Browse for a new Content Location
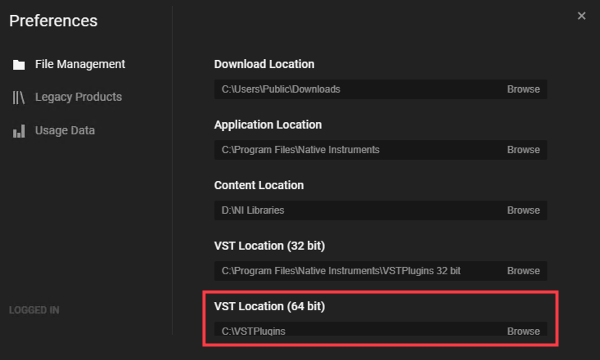600x360 pixels. click(523, 210)
